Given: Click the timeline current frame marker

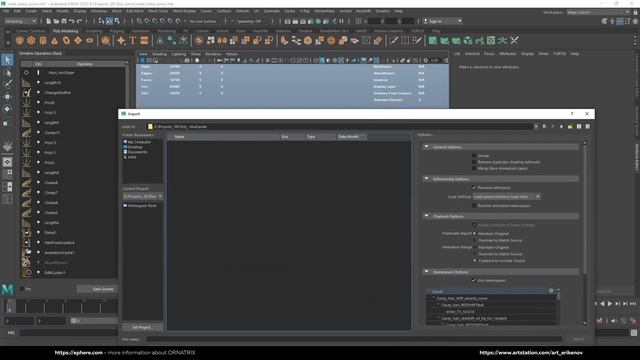Looking at the screenshot, I should pos(10,306).
